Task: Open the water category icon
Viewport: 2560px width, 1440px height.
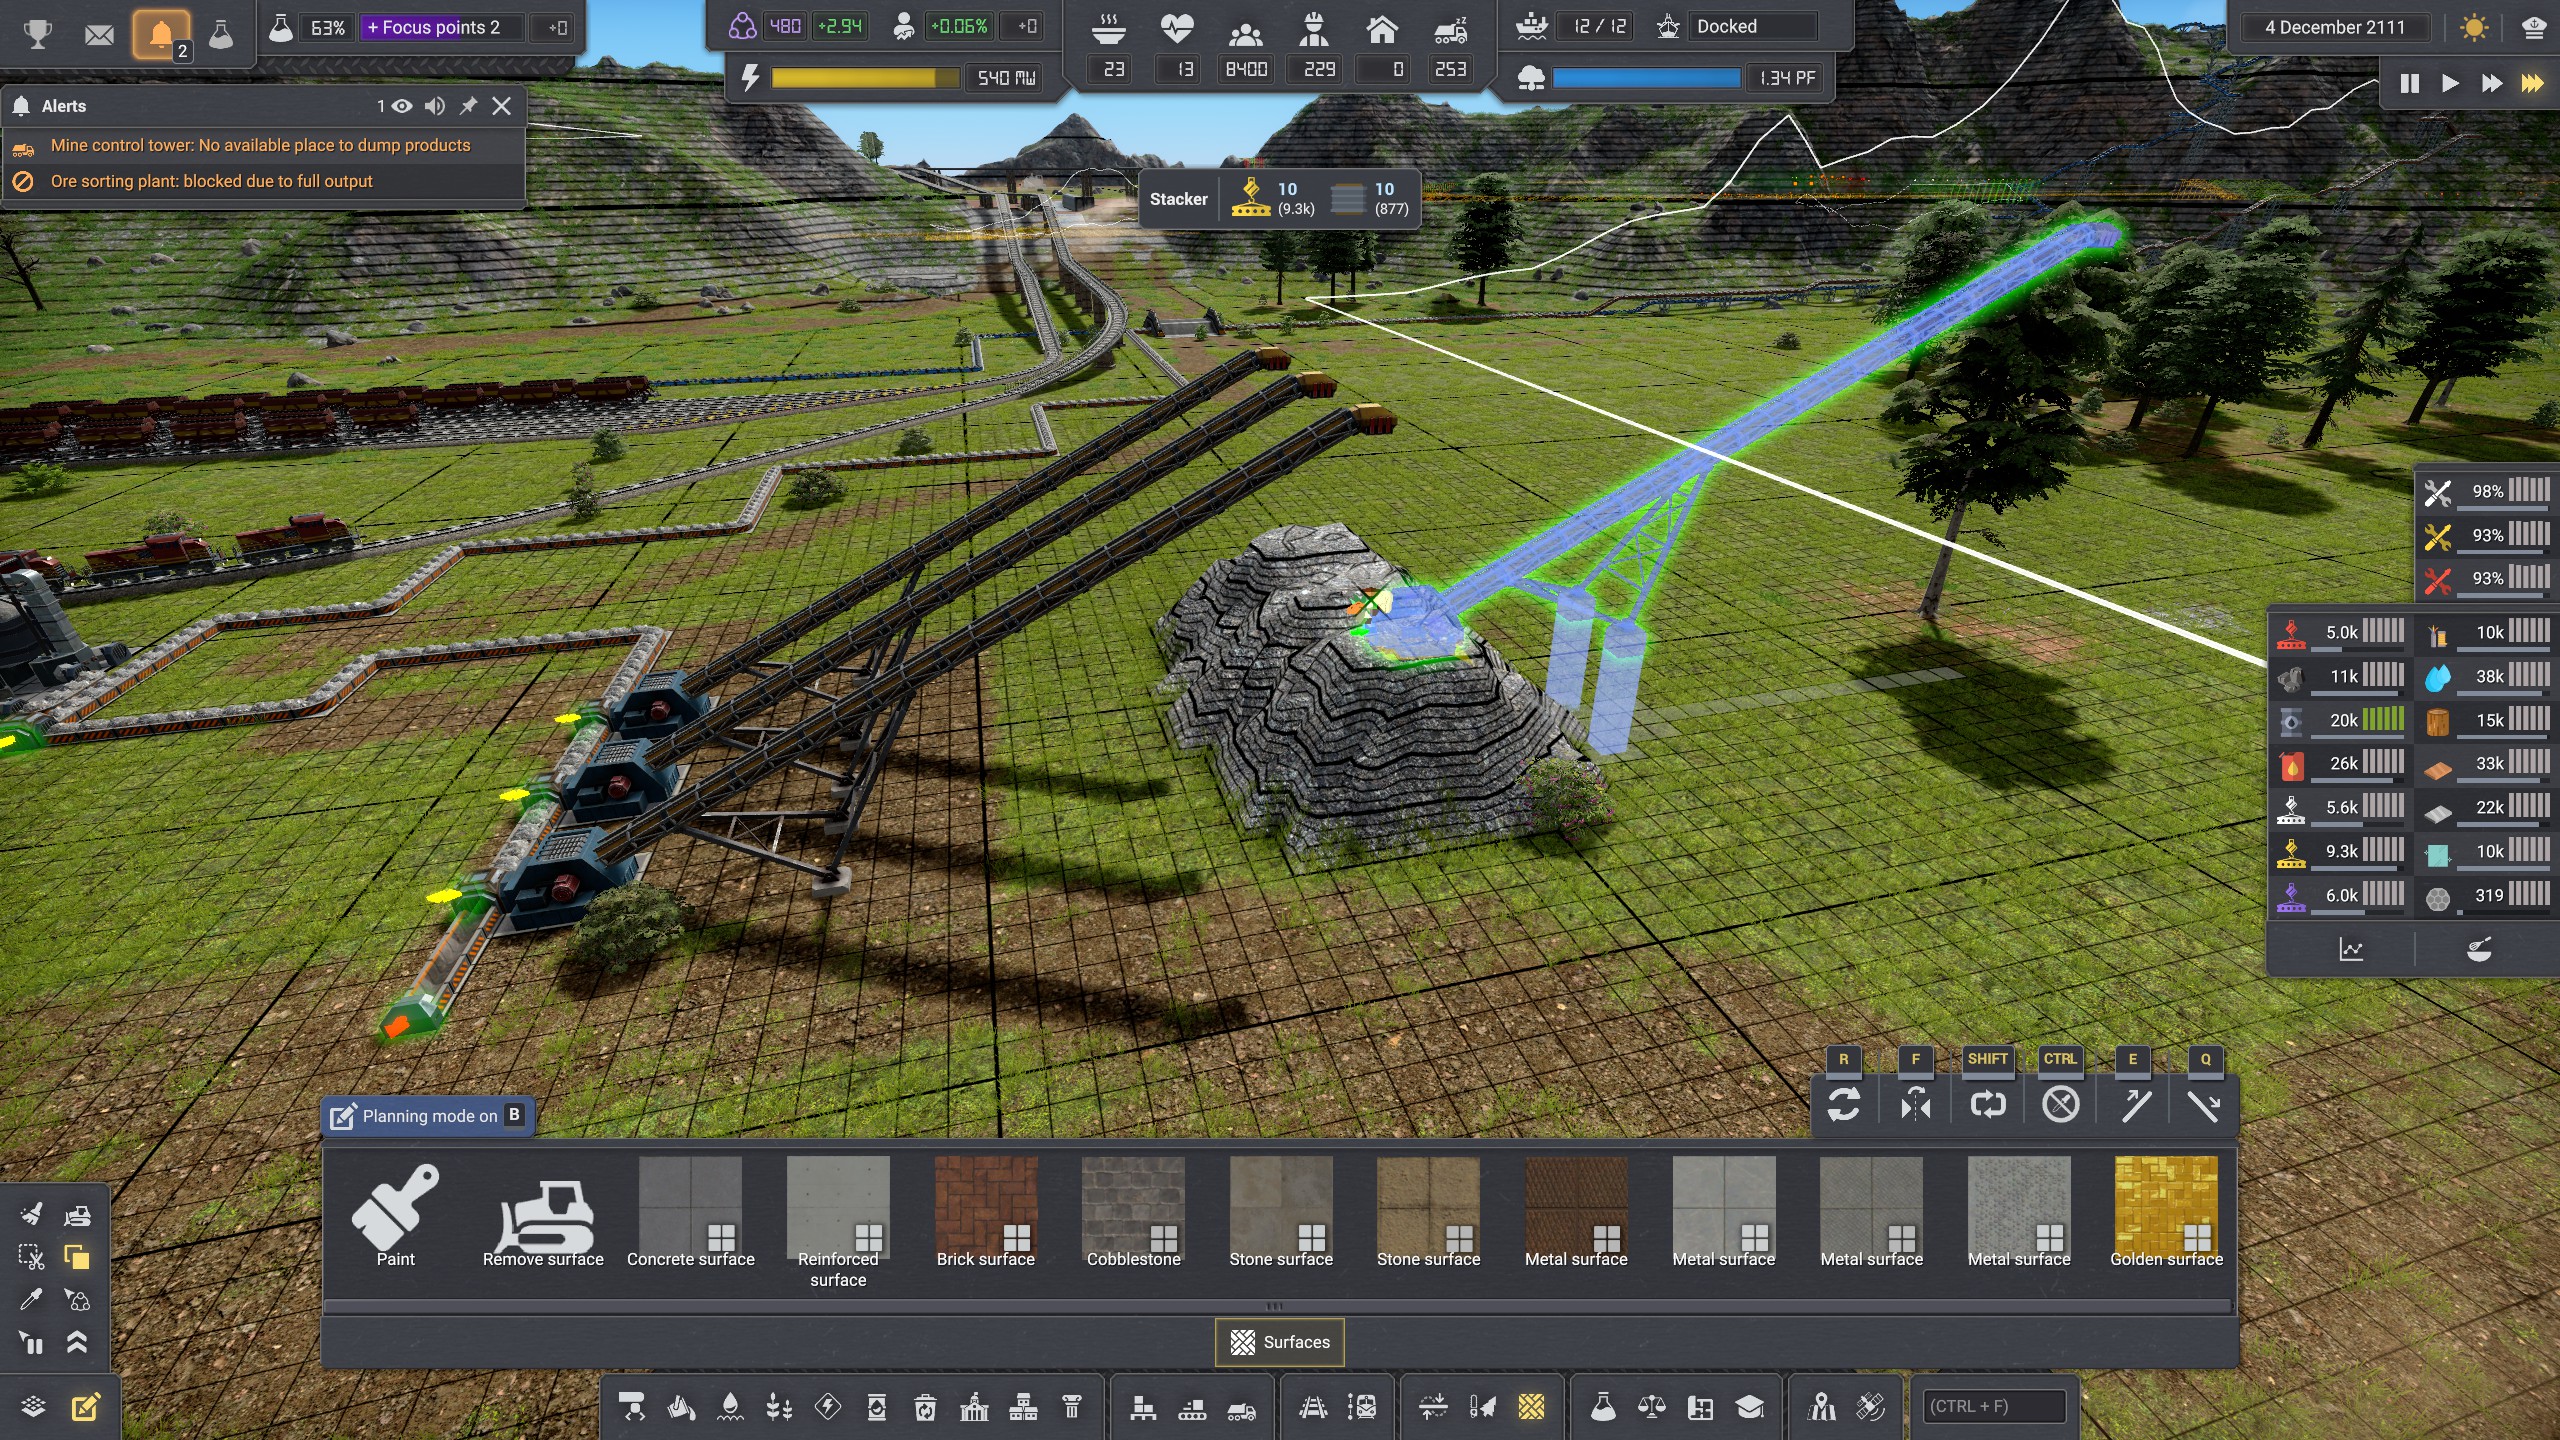Action: click(730, 1408)
